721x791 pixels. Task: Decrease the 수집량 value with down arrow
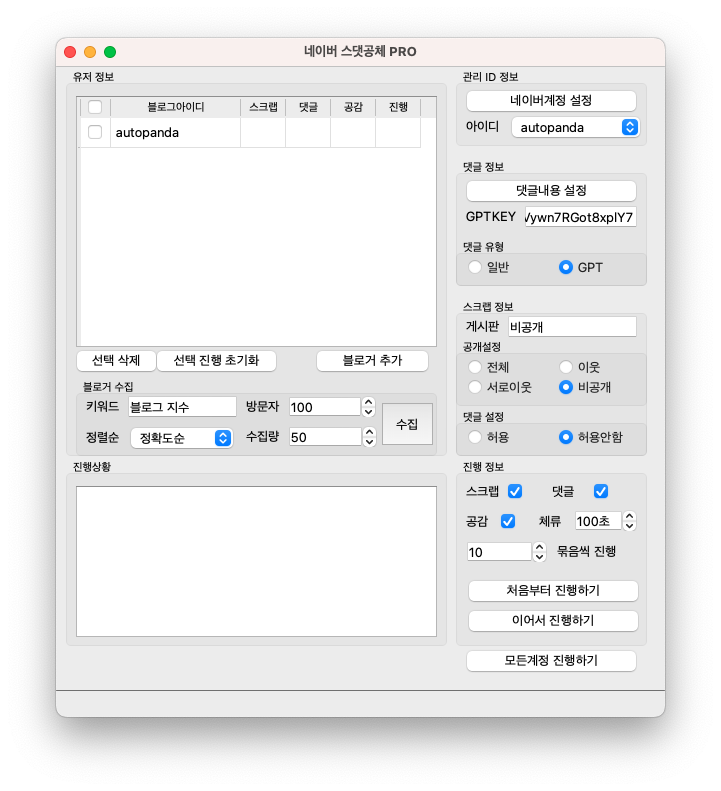[369, 442]
